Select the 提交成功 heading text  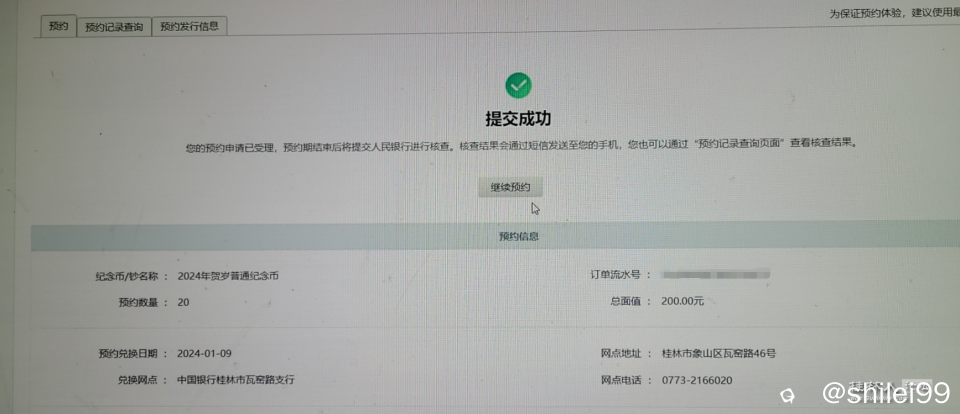[518, 118]
